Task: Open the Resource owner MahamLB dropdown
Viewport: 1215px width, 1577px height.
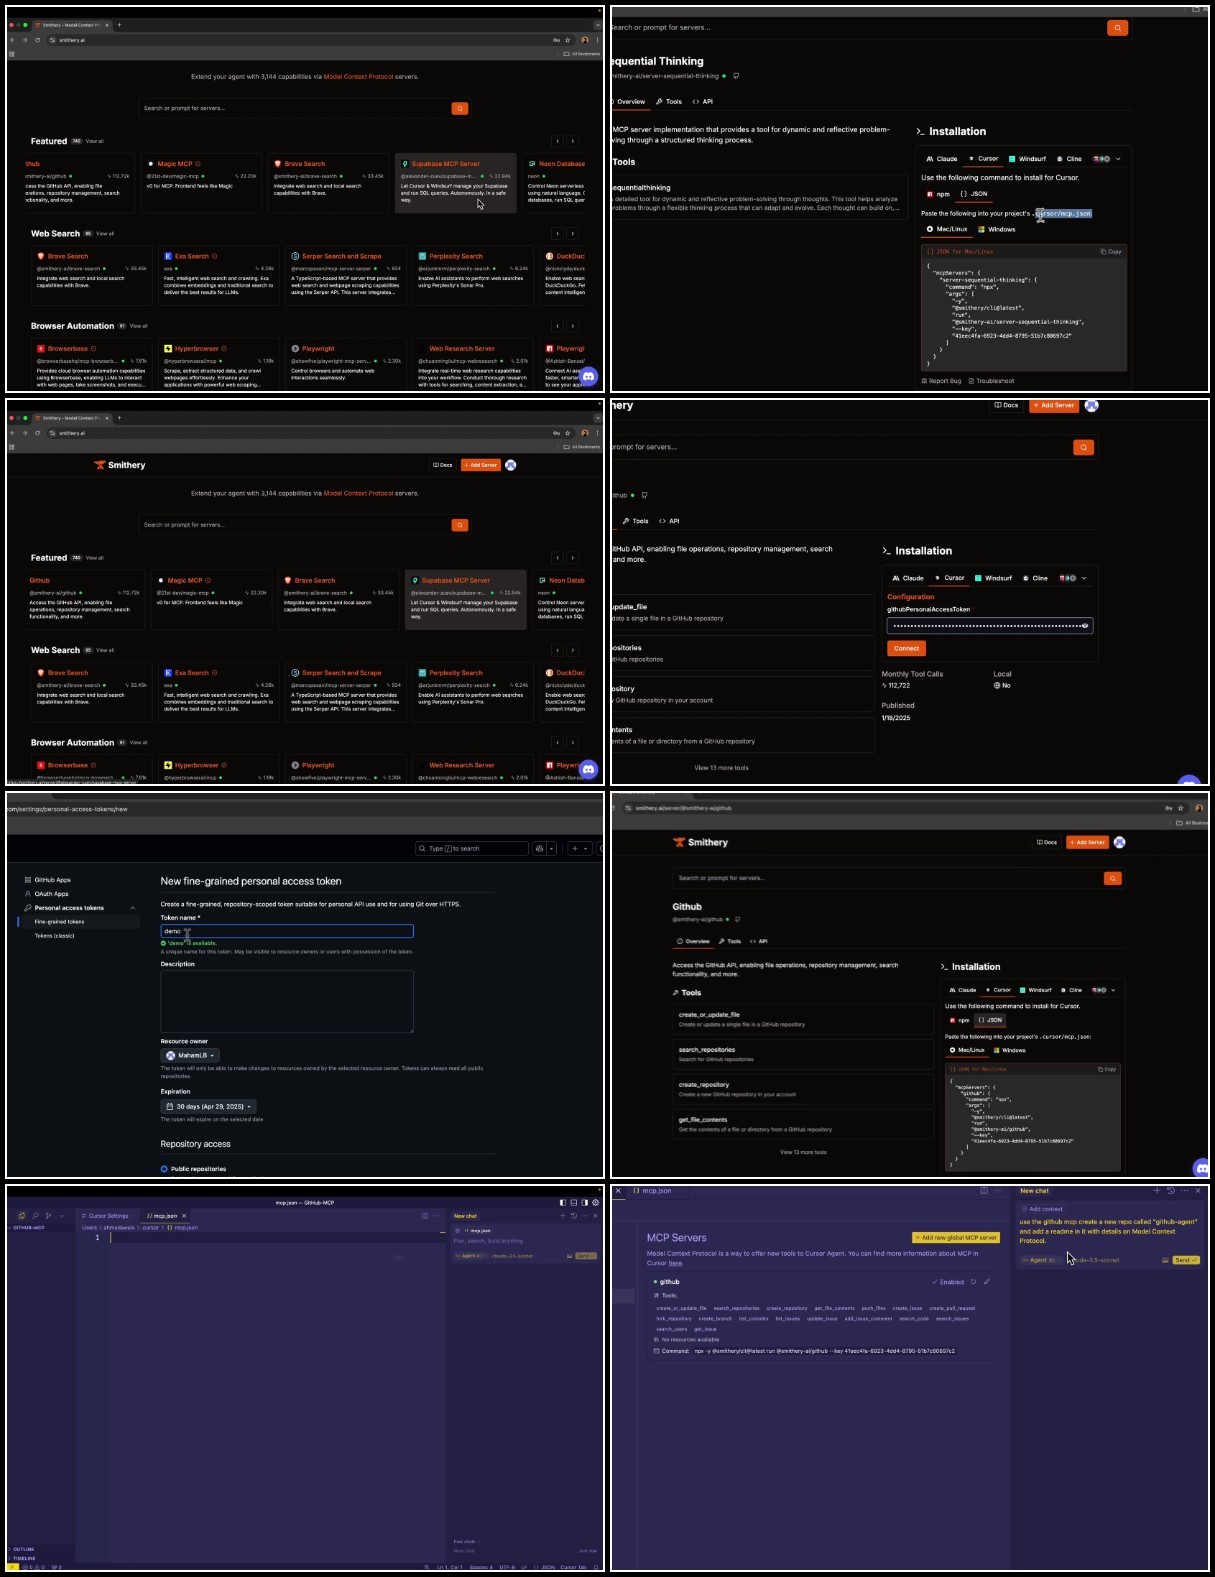Action: click(190, 1055)
